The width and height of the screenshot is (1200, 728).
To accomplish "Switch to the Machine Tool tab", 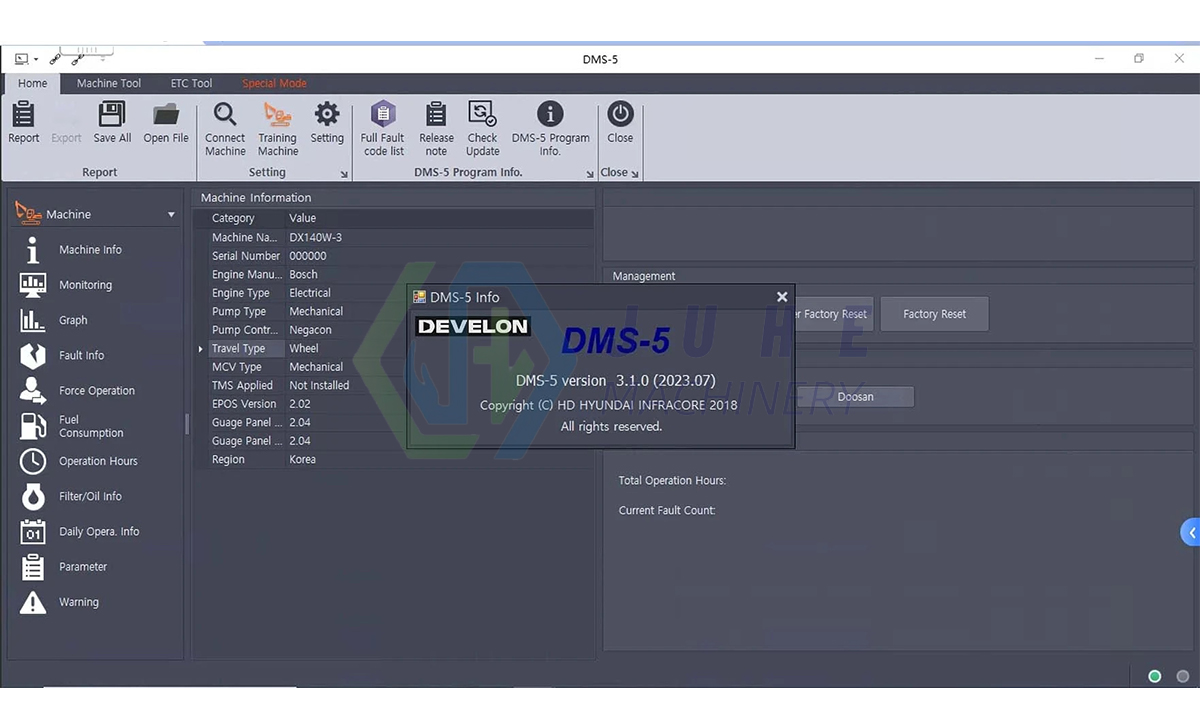I will [x=108, y=83].
